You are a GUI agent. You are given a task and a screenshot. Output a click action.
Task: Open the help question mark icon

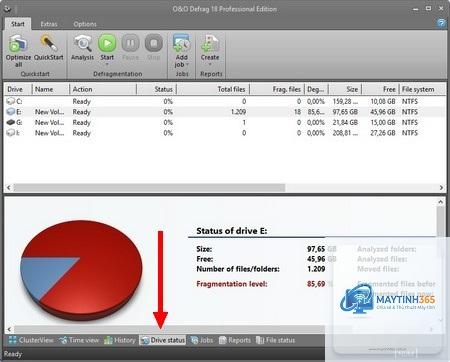click(441, 23)
